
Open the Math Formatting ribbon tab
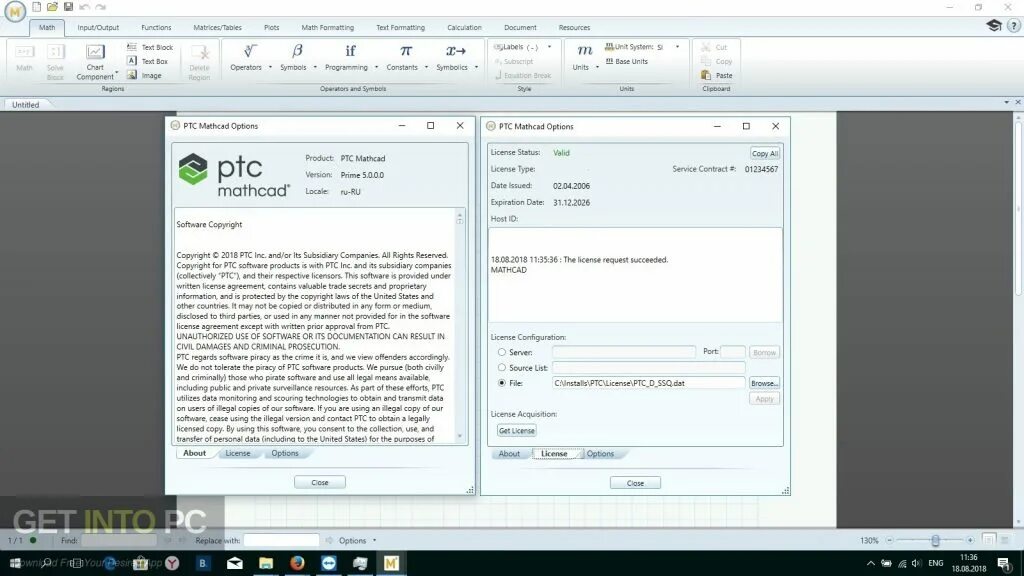[x=328, y=27]
